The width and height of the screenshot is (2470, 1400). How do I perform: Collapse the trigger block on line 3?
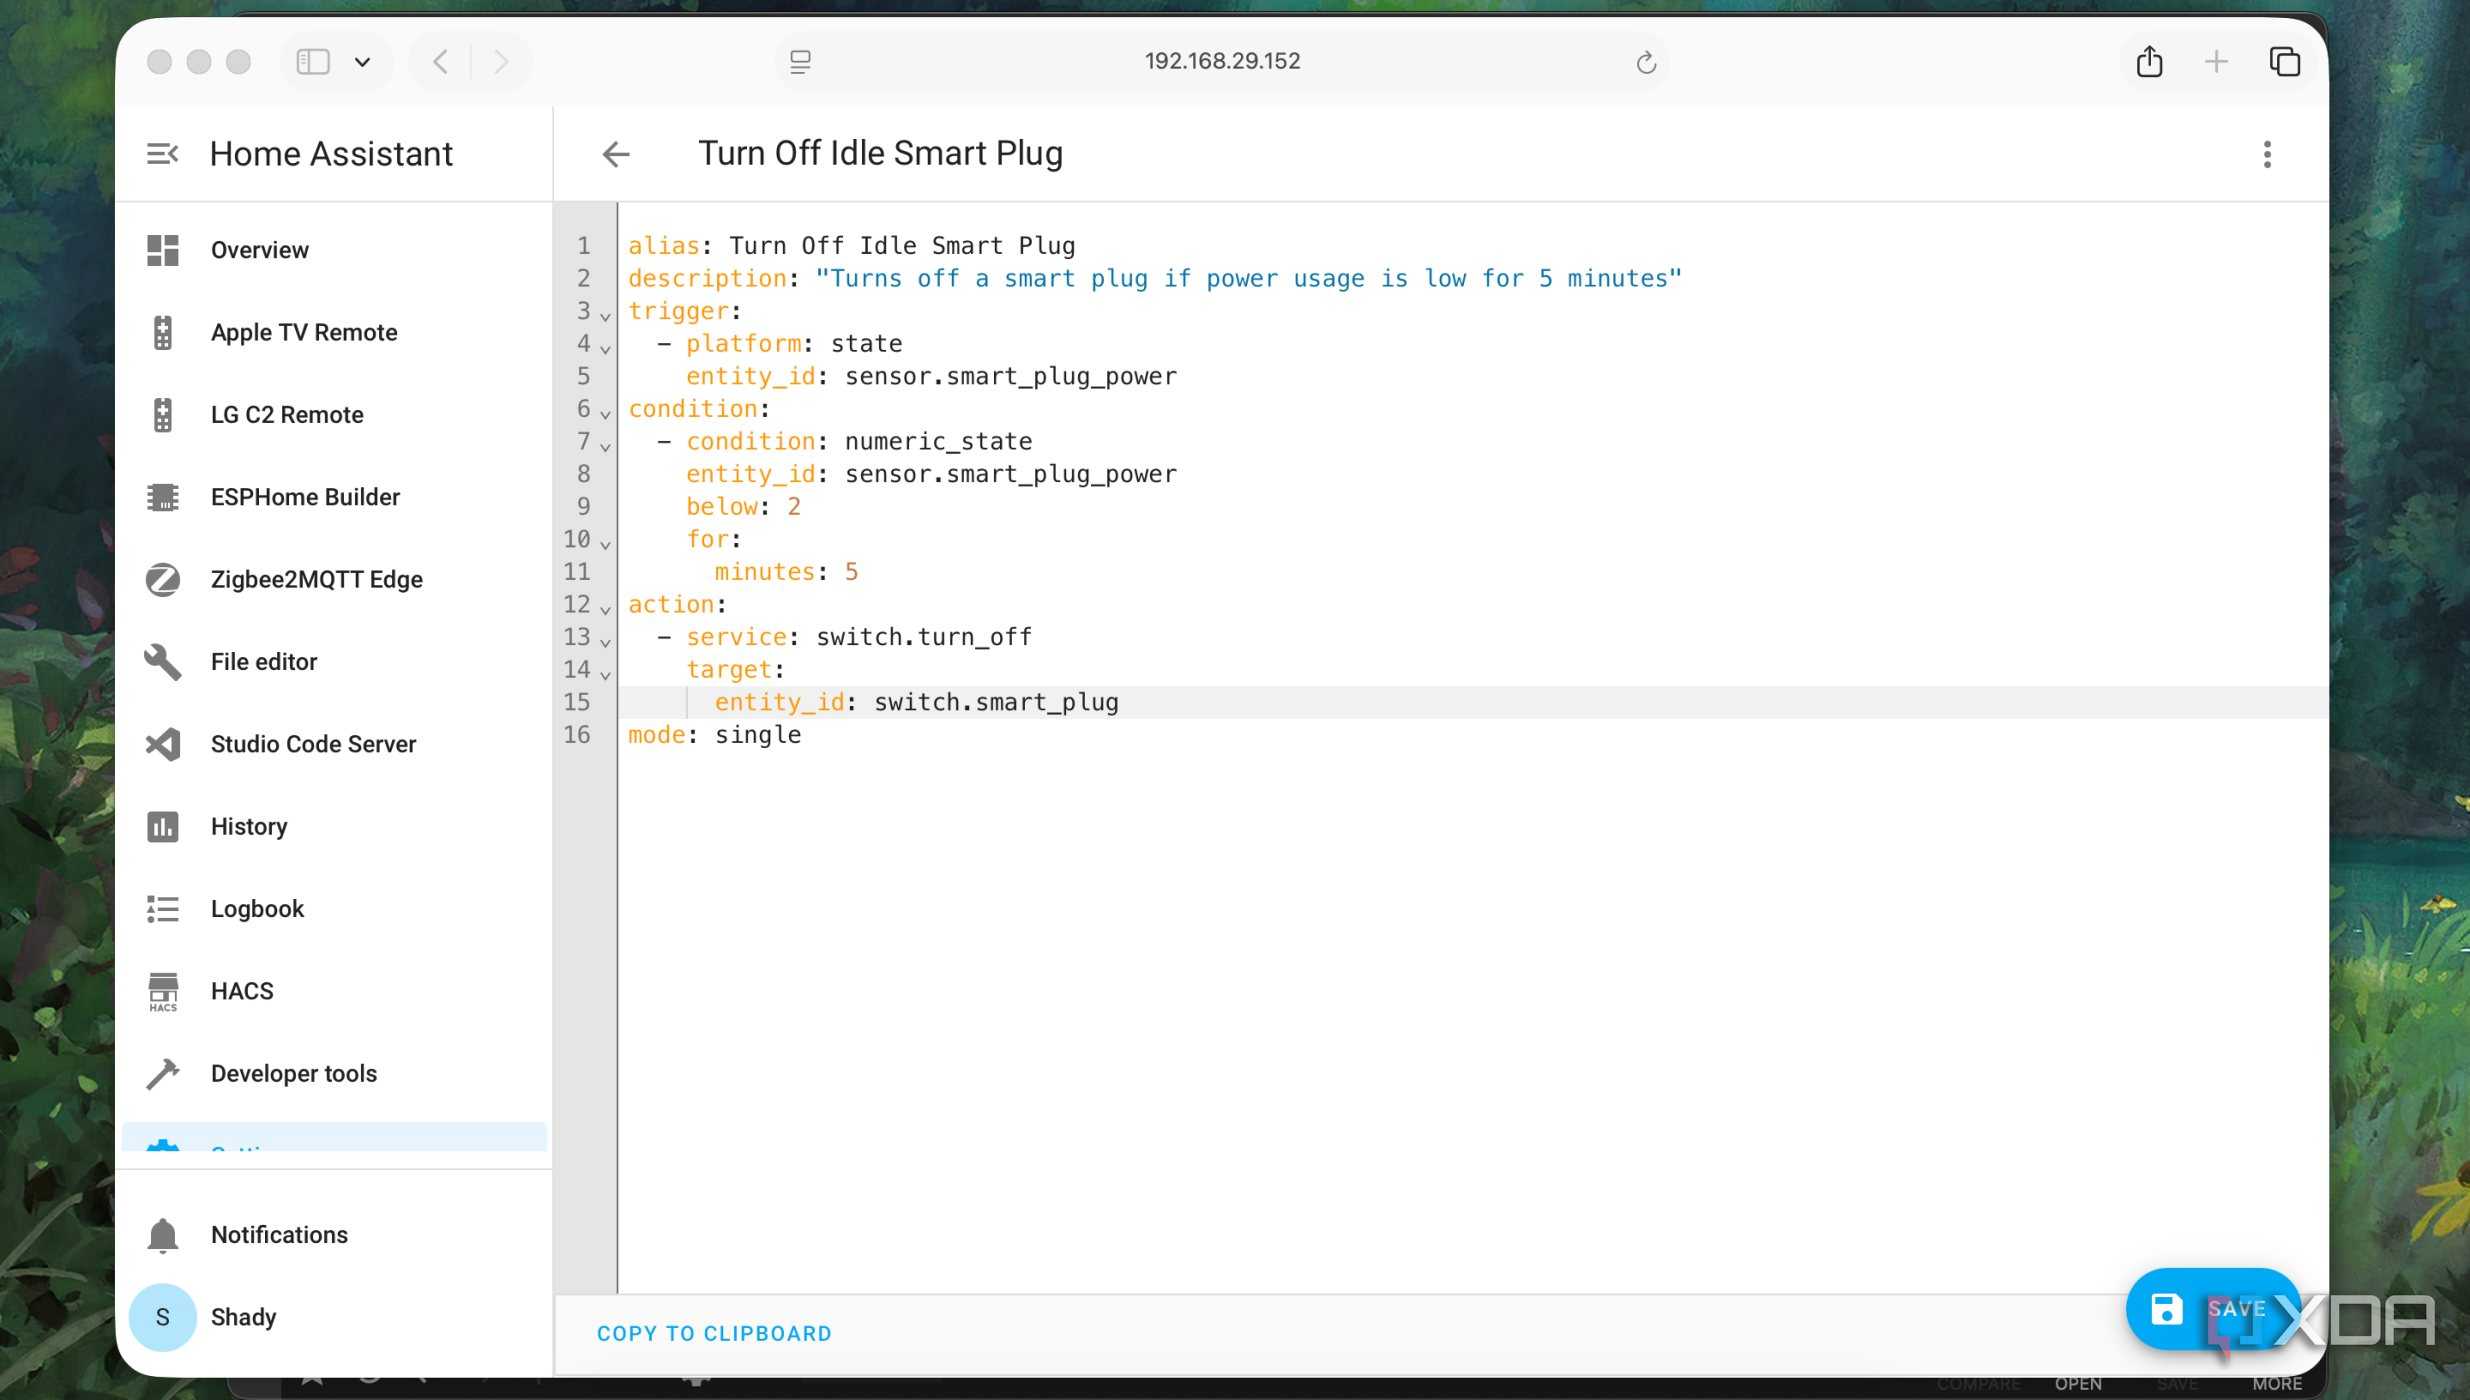coord(605,315)
